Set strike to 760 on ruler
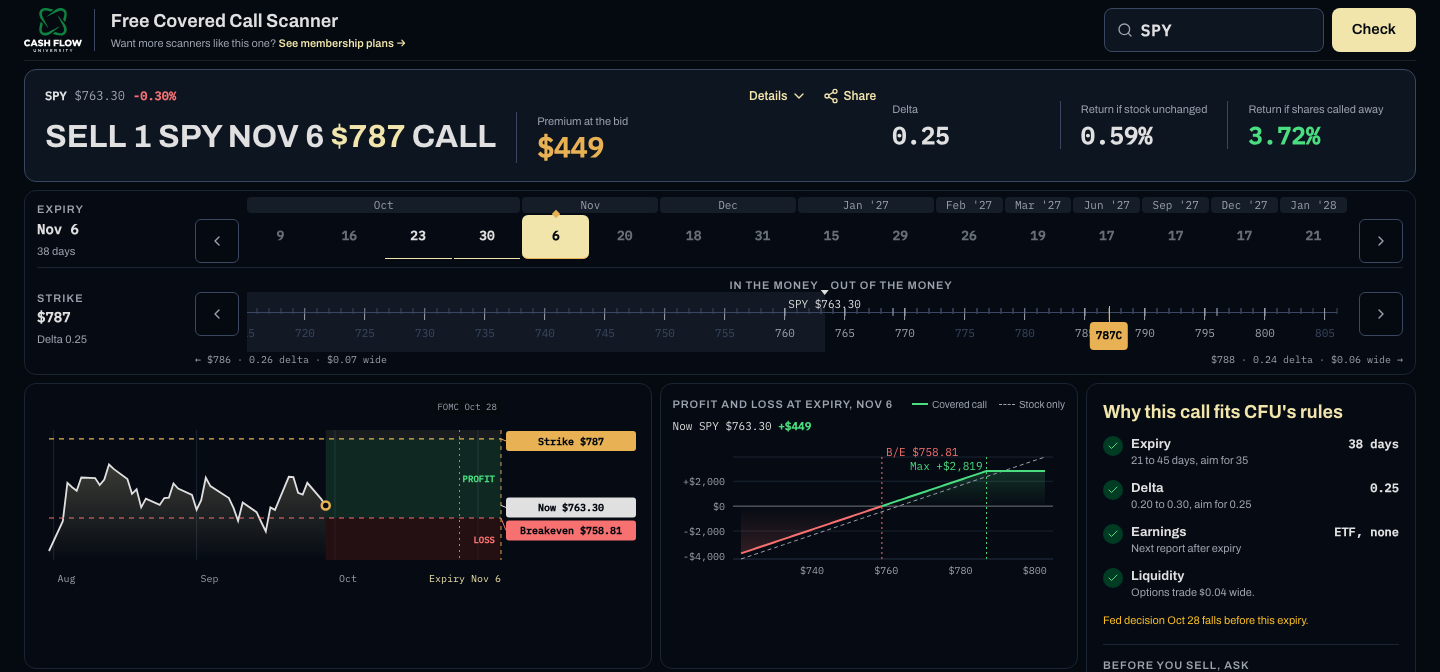Image resolution: width=1440 pixels, height=672 pixels. [x=785, y=334]
